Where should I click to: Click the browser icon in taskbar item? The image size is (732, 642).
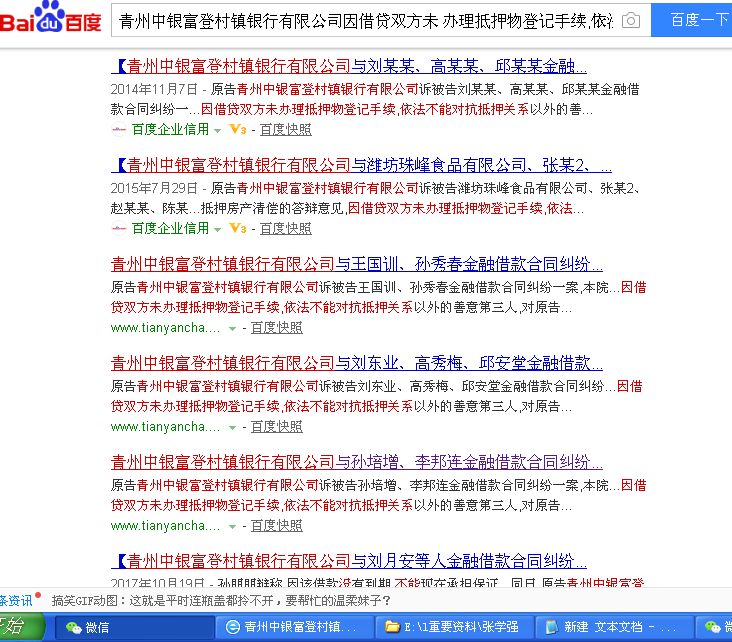232,627
